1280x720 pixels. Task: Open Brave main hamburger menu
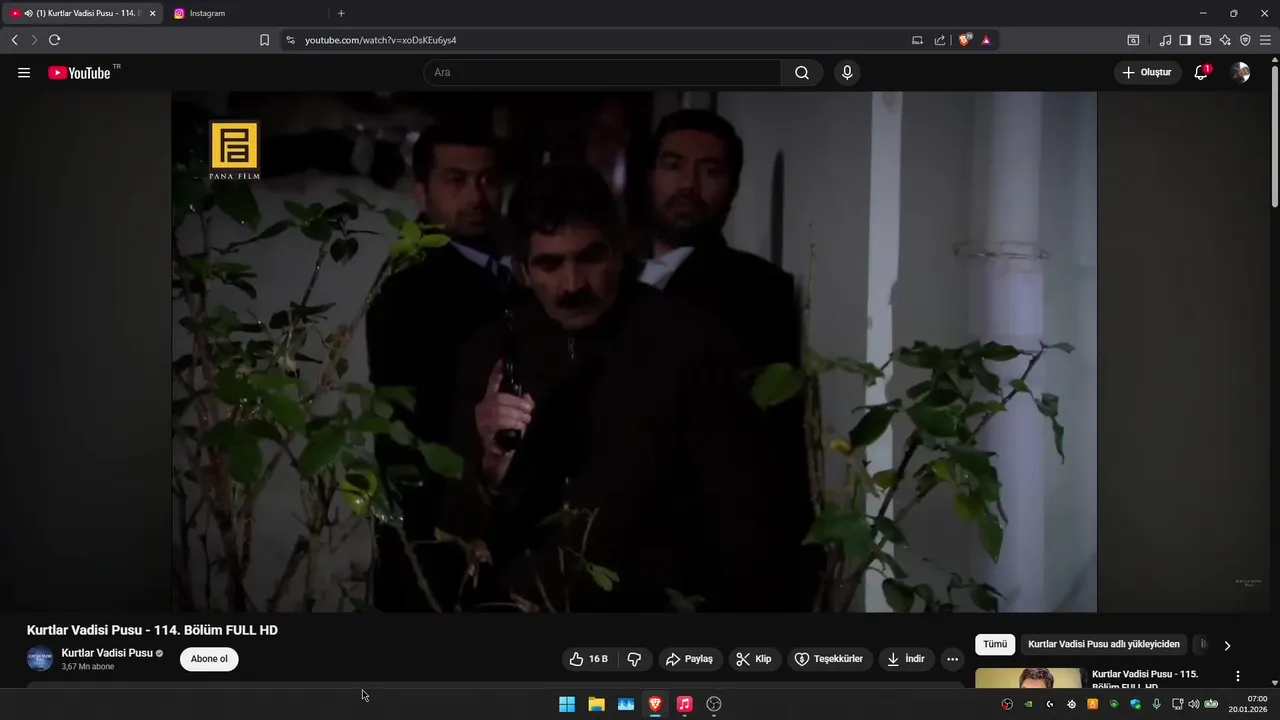[1265, 40]
